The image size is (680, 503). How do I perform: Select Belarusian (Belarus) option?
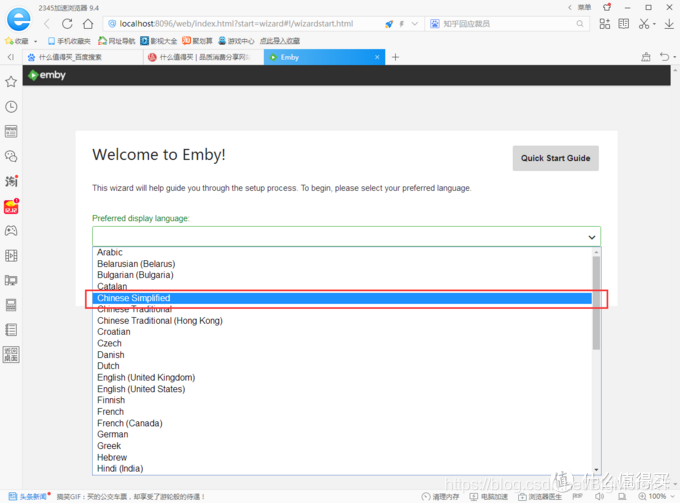[342, 264]
